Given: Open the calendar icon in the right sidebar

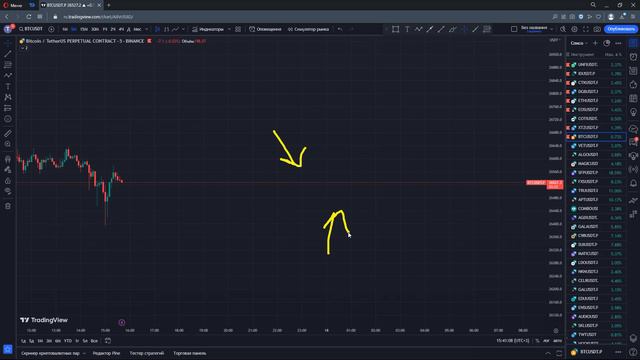Looking at the screenshot, I should click(633, 98).
